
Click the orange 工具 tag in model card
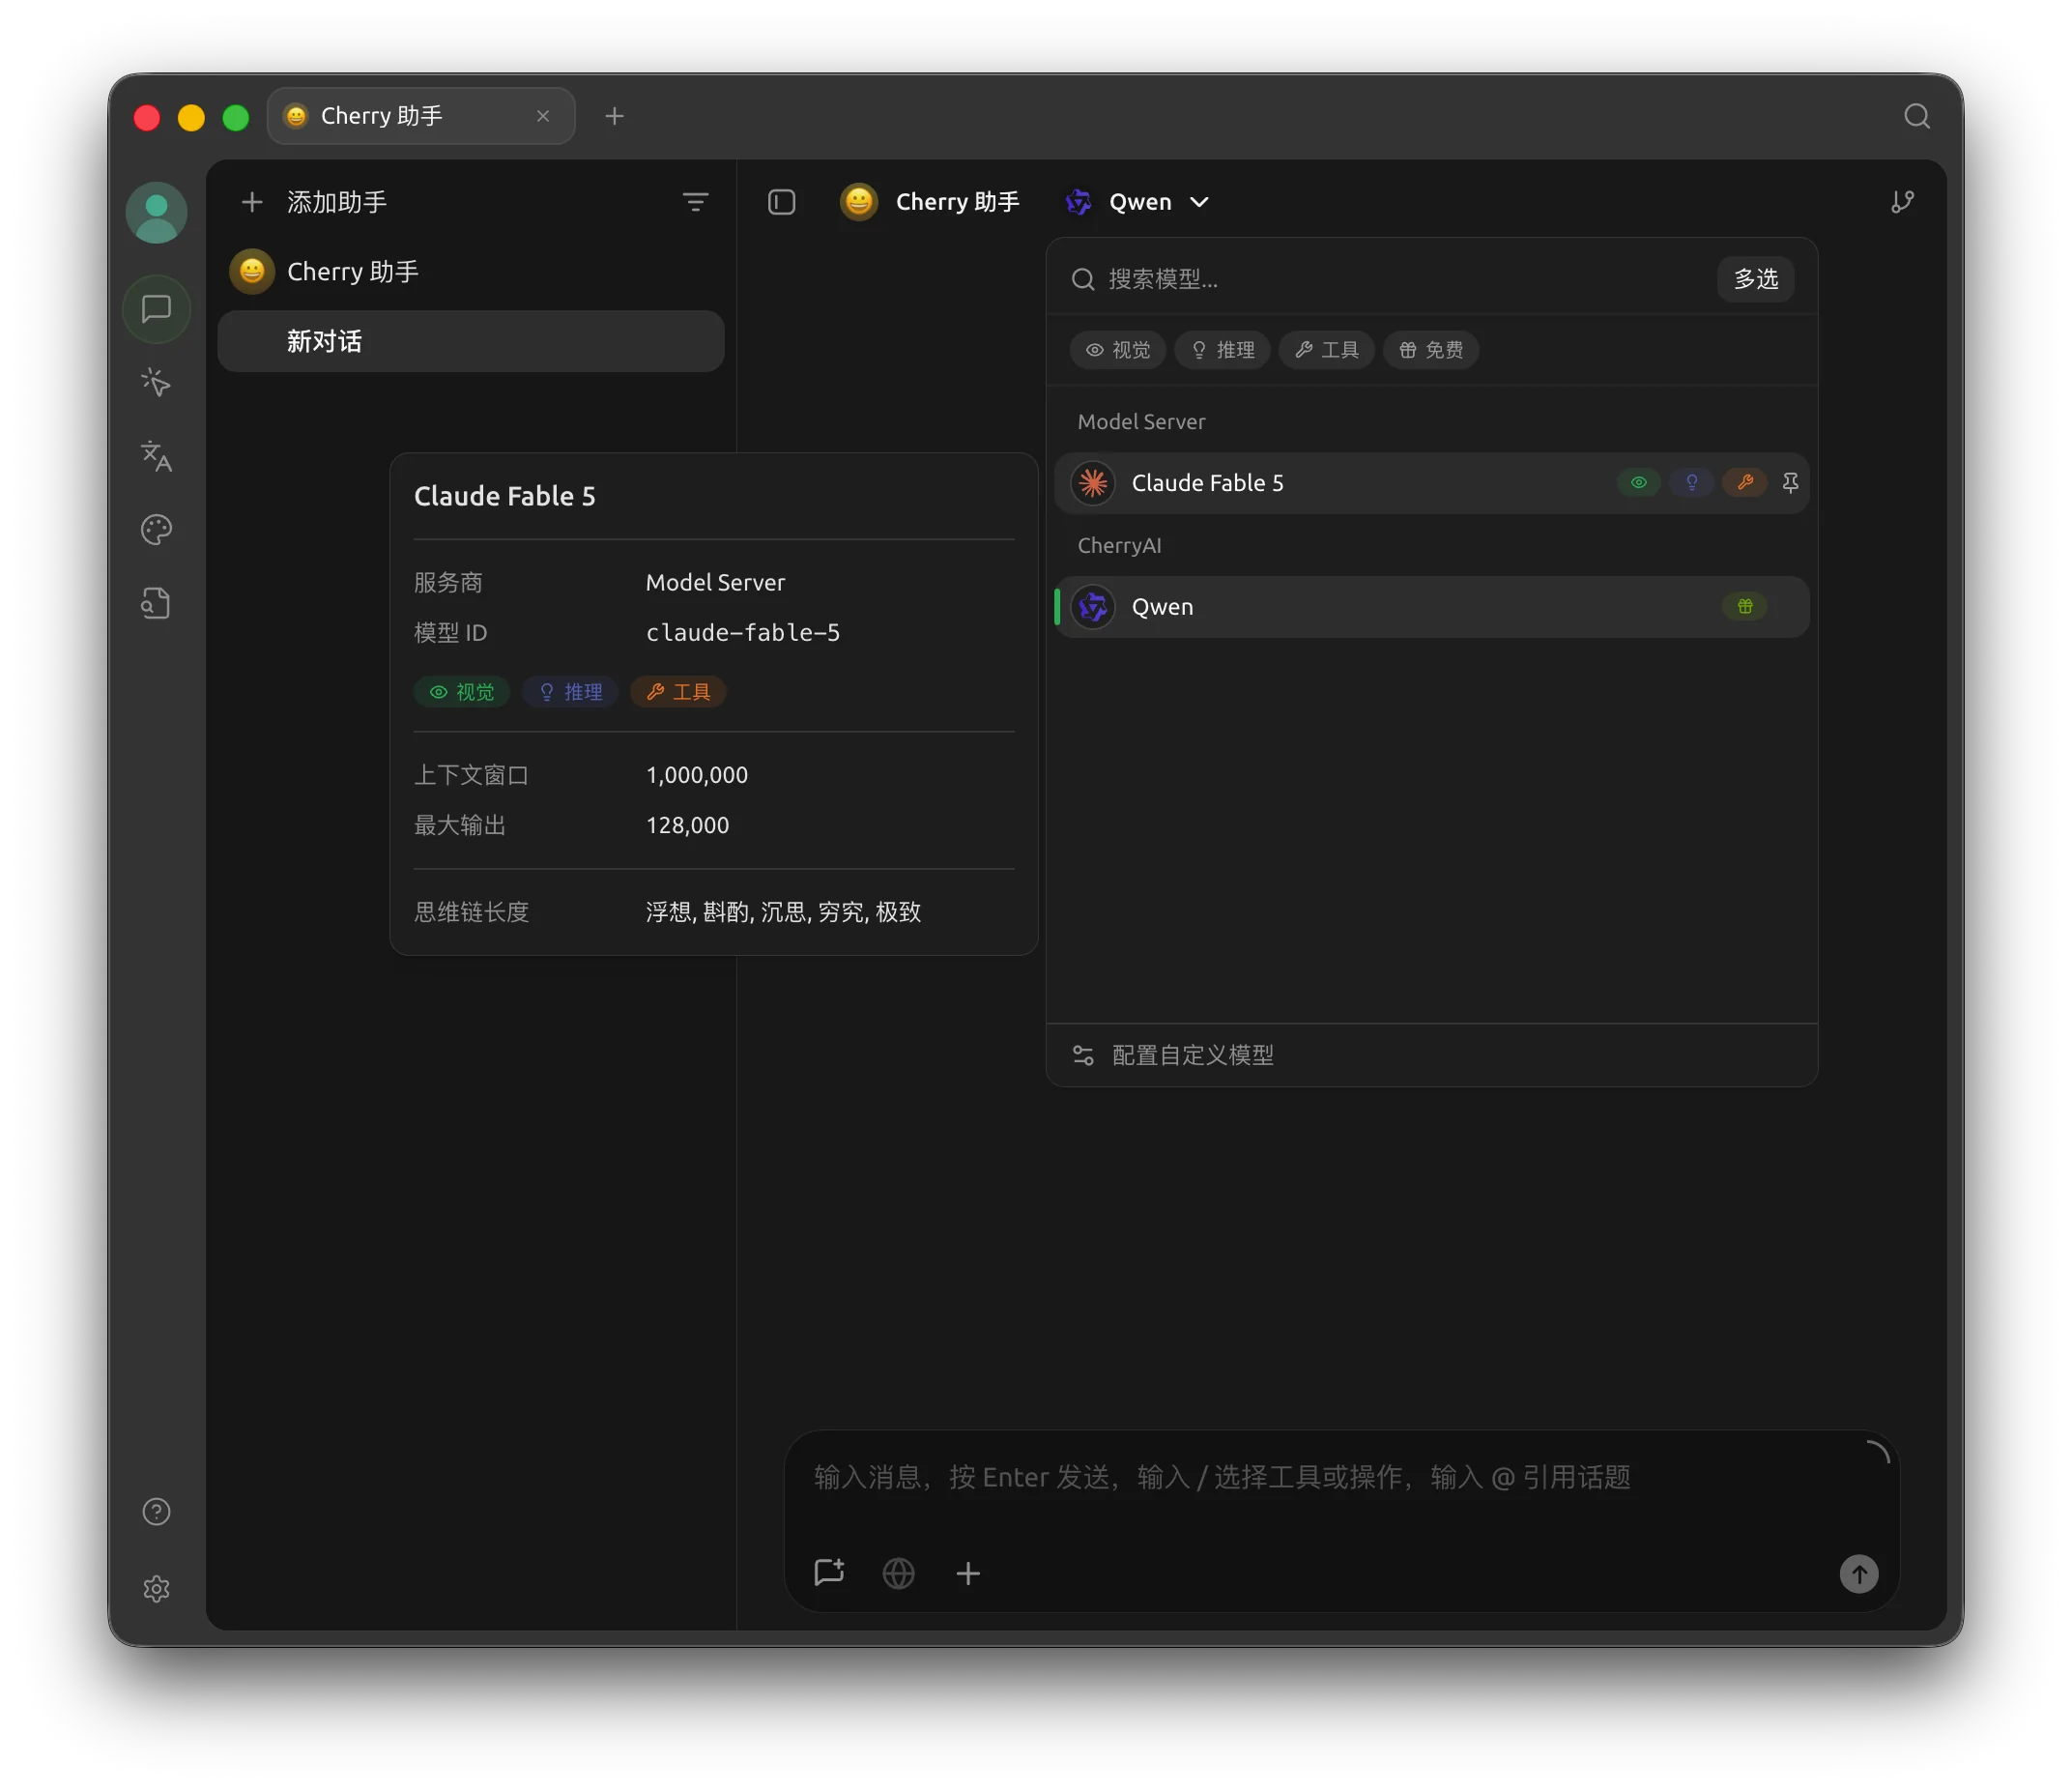click(x=678, y=692)
